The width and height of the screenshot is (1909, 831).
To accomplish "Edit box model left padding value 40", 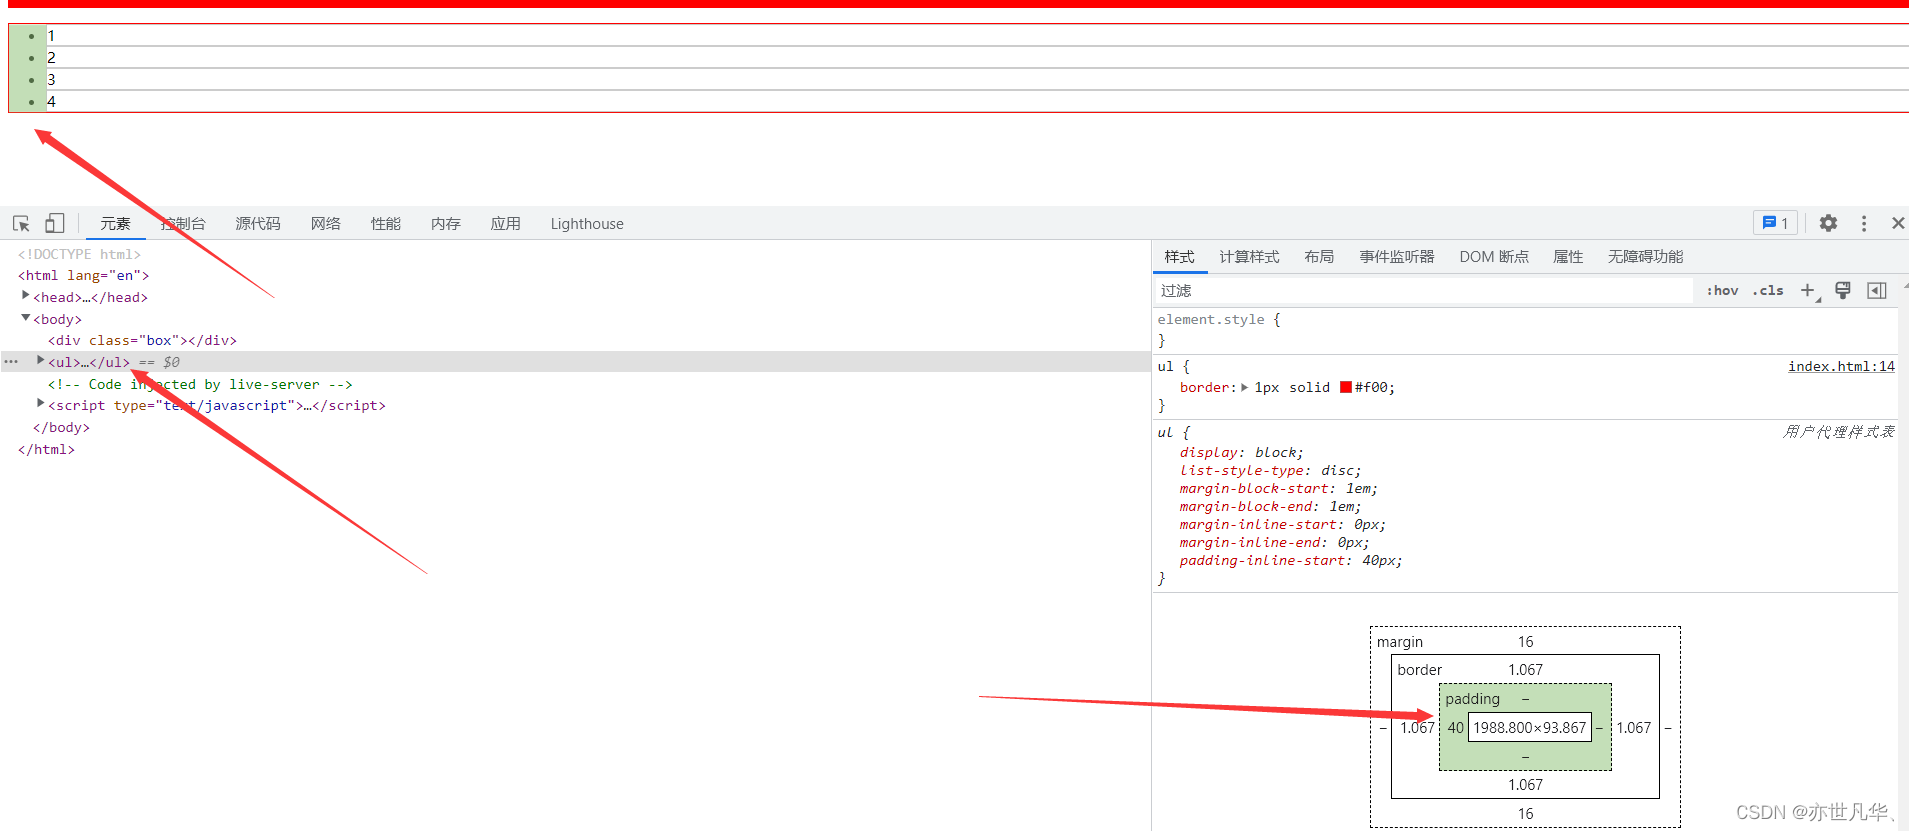I will [x=1455, y=728].
